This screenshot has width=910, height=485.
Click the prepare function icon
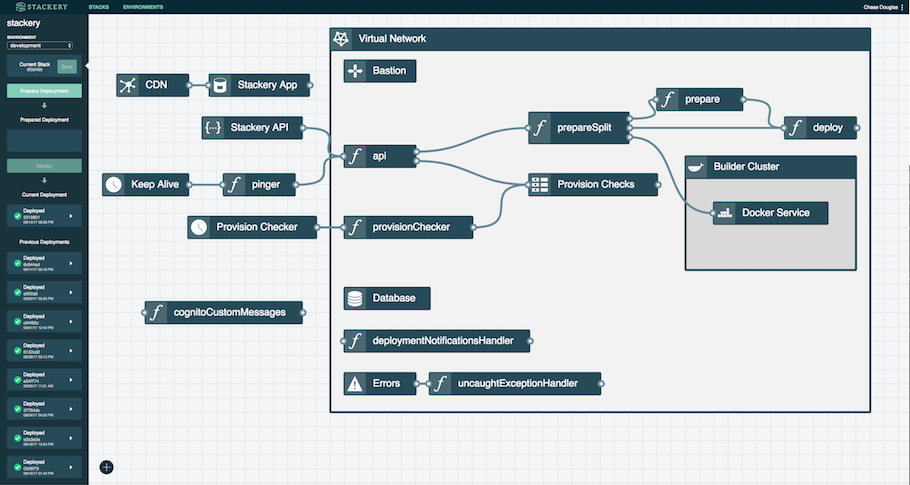[667, 99]
